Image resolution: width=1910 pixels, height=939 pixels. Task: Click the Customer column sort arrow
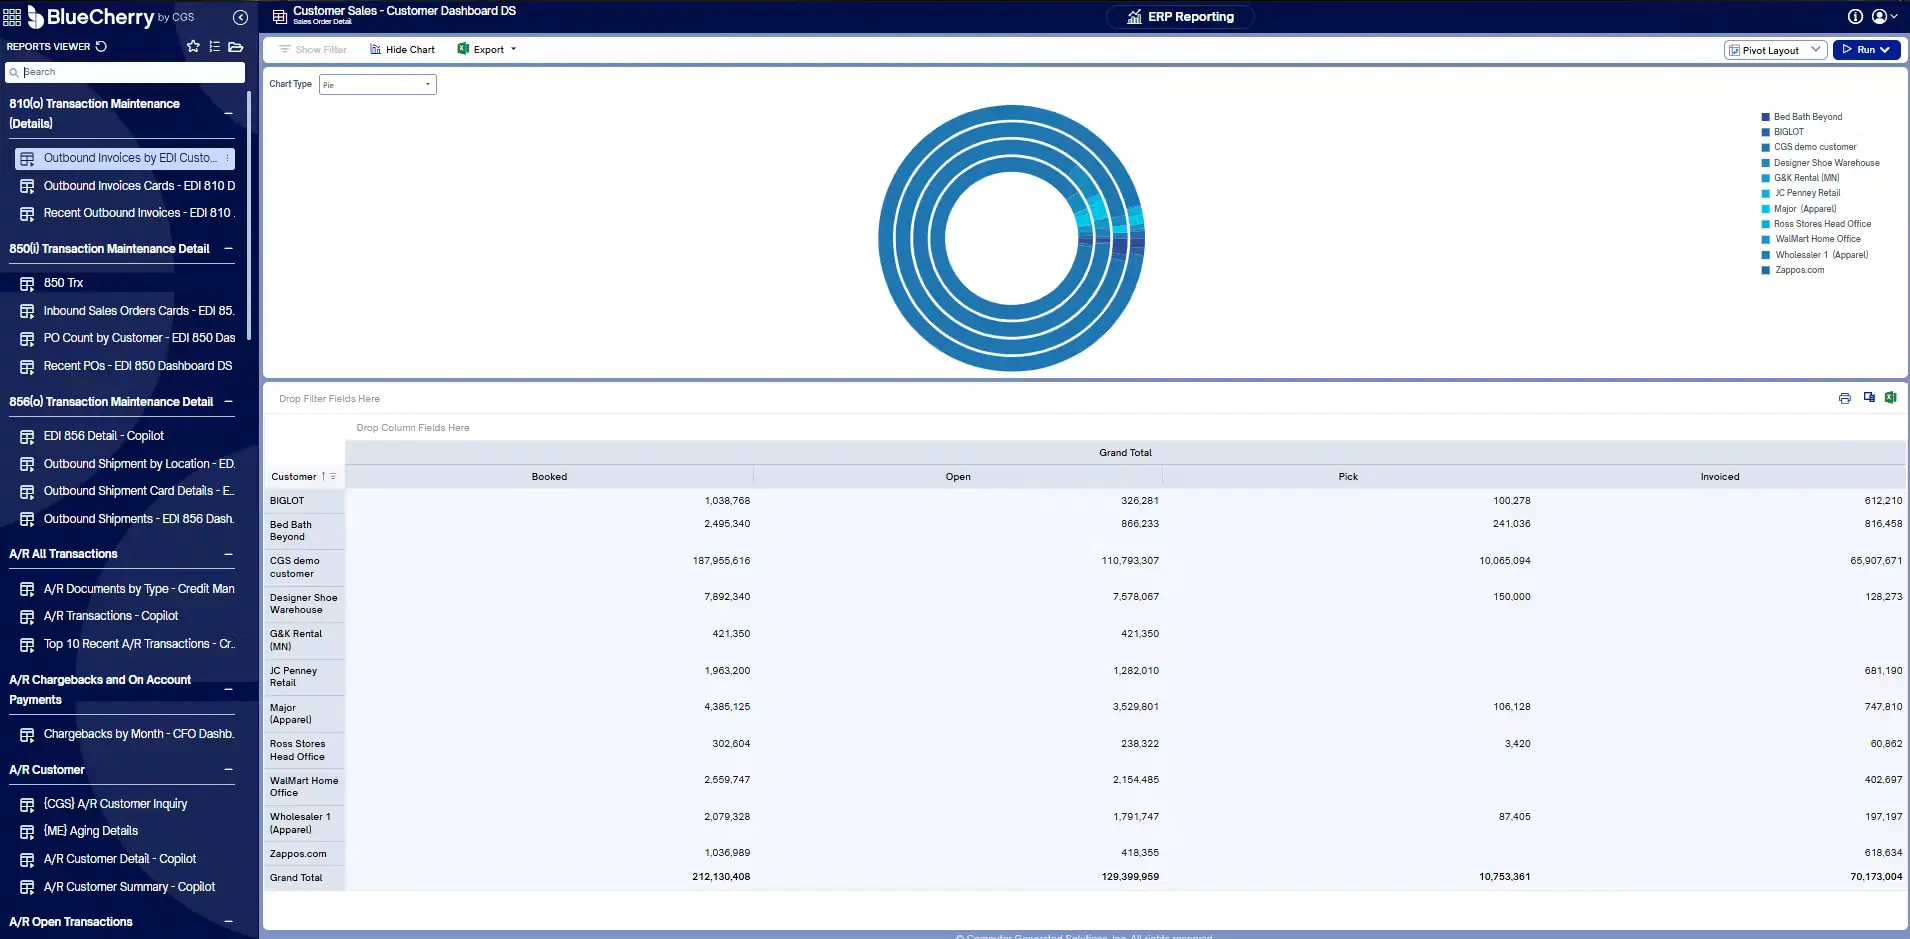pyautogui.click(x=323, y=476)
